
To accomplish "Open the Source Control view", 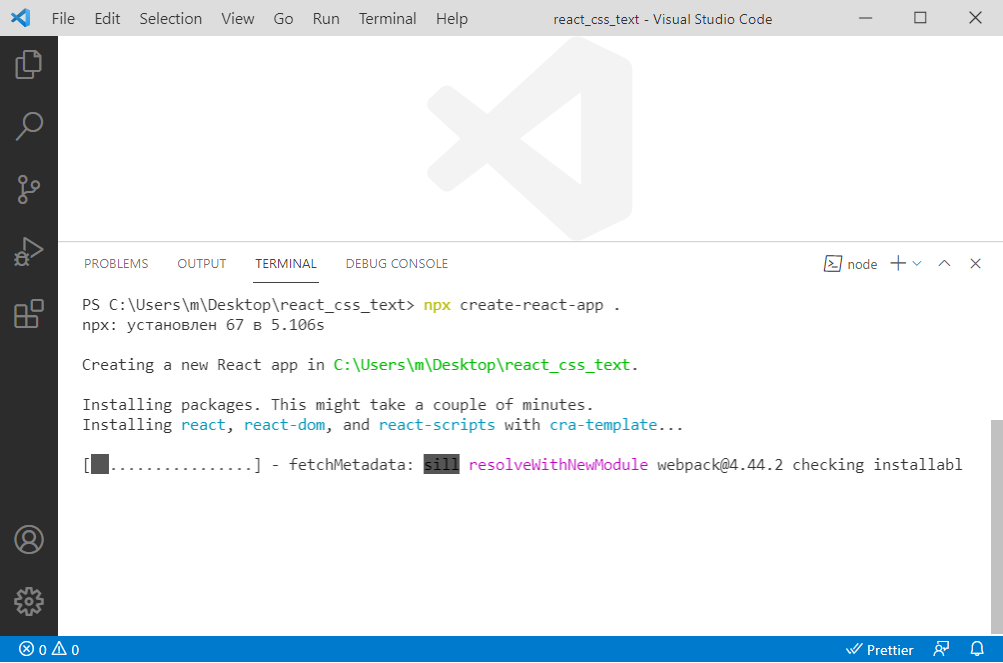I will (29, 188).
